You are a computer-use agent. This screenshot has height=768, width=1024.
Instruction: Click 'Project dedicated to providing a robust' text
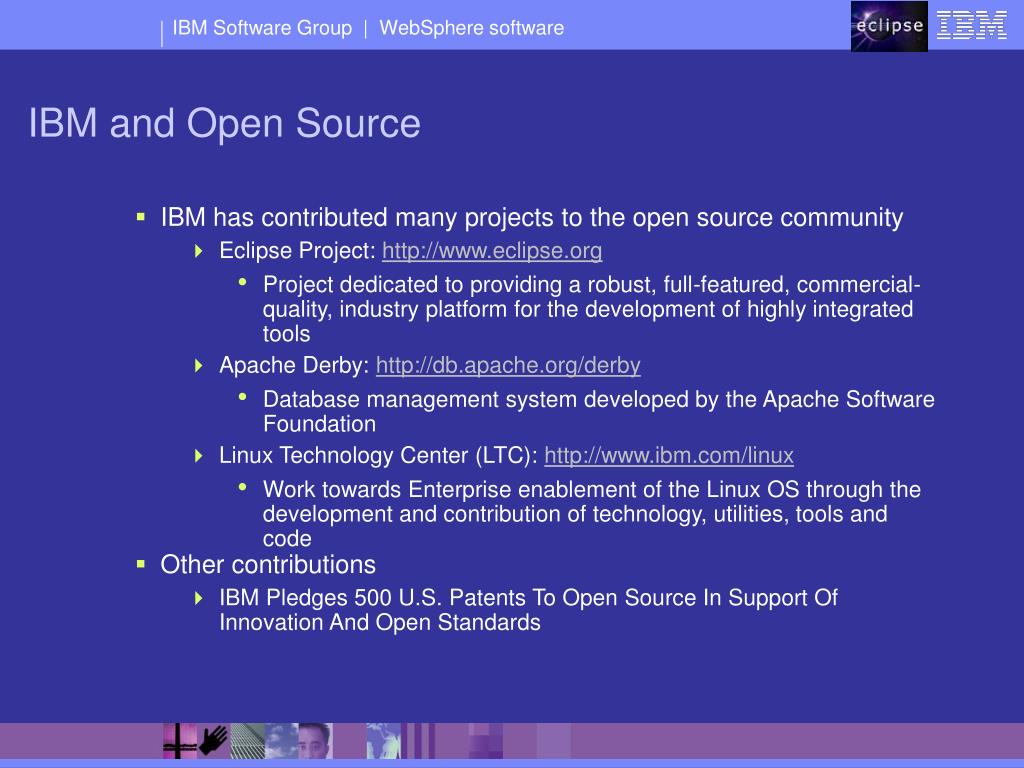pos(592,309)
